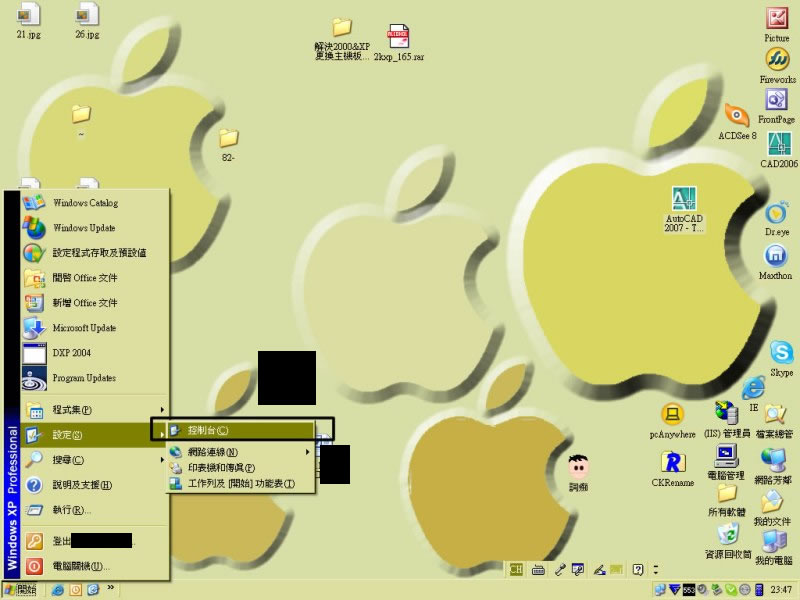Expand the 搜尋(C) submenu
The height and width of the screenshot is (600, 800).
94,460
